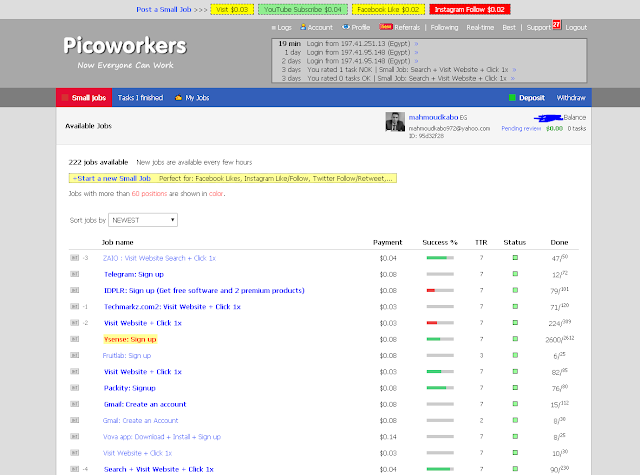The image size is (640, 475).
Task: Click the hide icon beside Packity: Signup
Action: (74, 388)
